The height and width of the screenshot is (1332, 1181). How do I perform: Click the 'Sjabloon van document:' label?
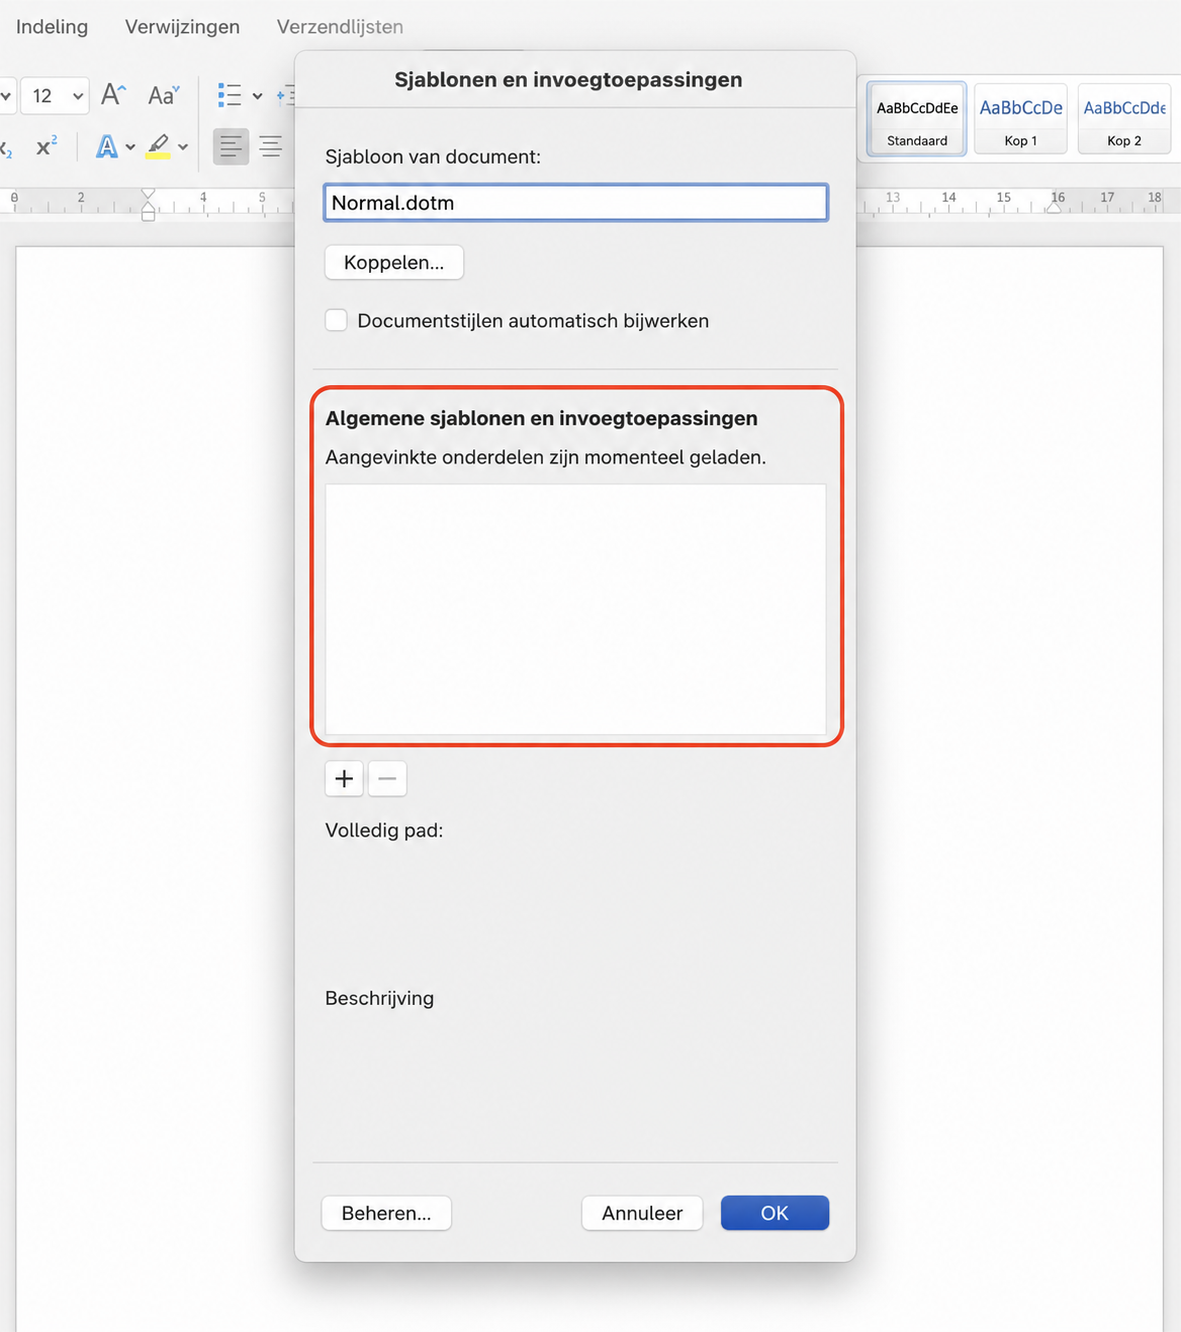[433, 157]
